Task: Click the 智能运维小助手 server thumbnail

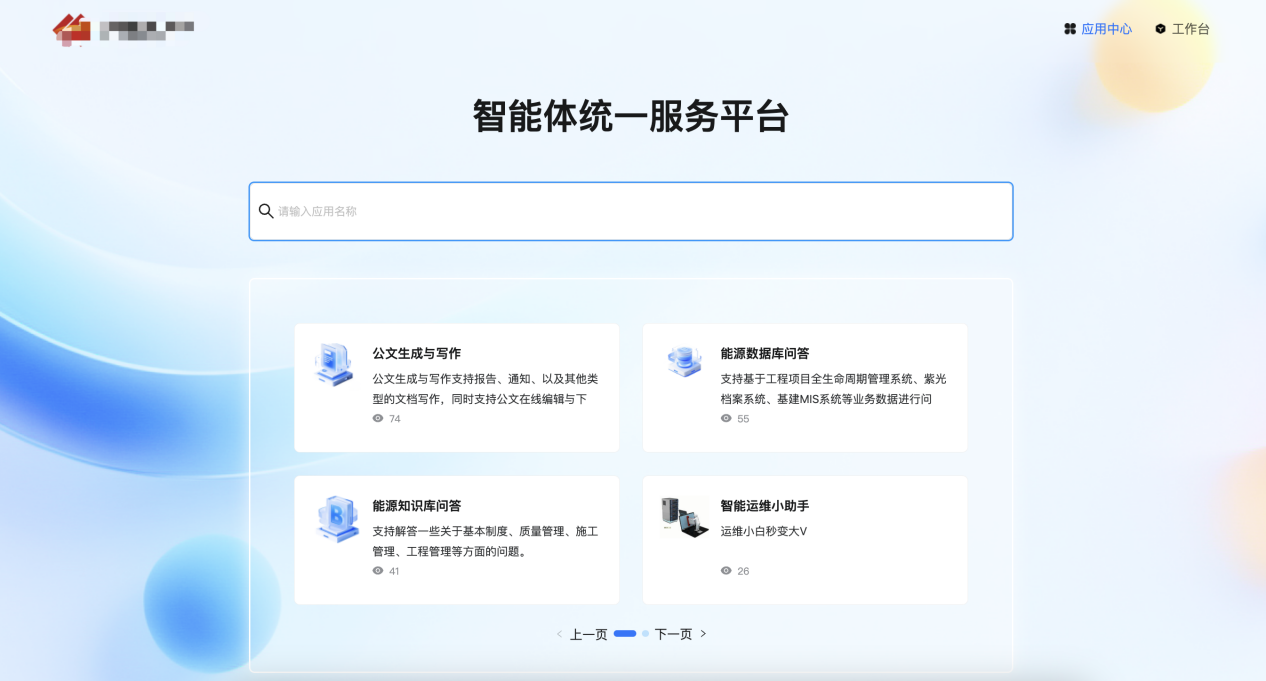Action: point(685,517)
